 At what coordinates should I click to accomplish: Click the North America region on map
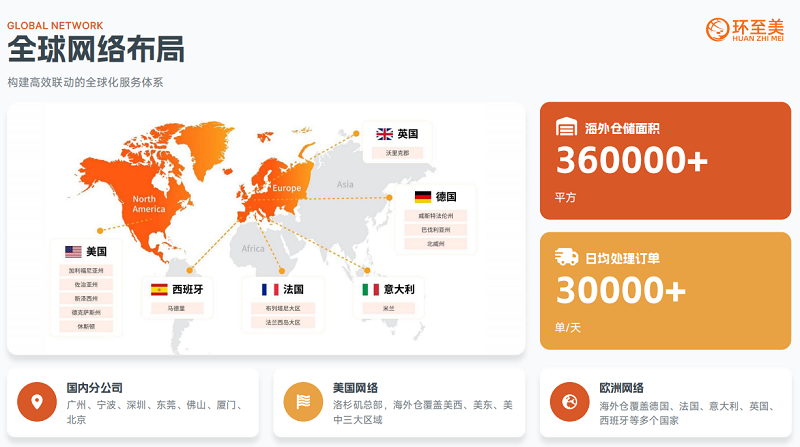click(148, 204)
